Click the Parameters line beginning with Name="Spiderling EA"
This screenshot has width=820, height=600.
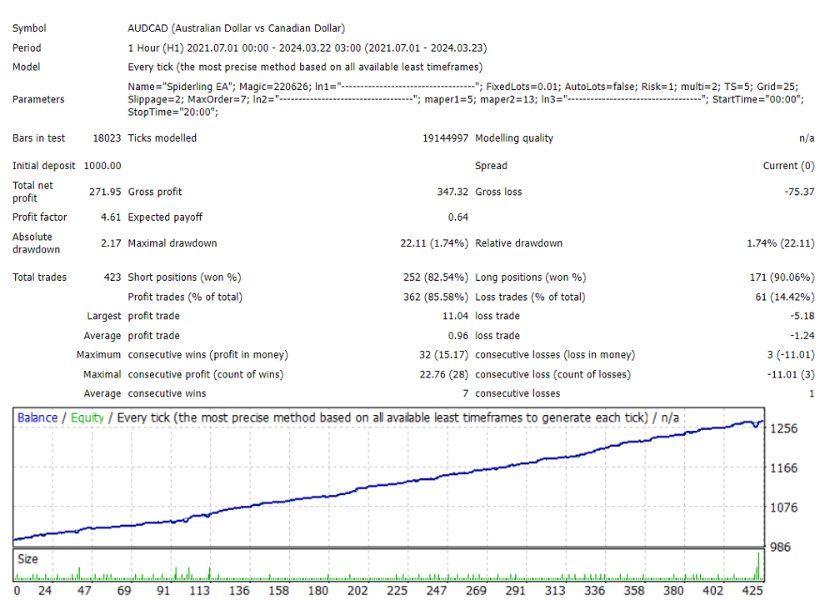[463, 87]
